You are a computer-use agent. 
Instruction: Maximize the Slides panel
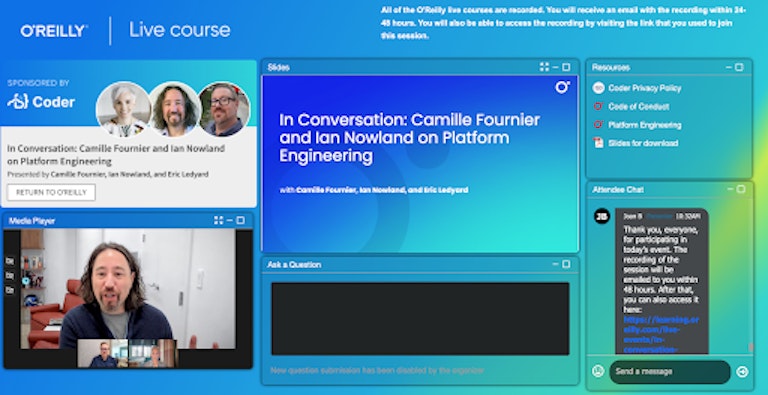click(566, 67)
